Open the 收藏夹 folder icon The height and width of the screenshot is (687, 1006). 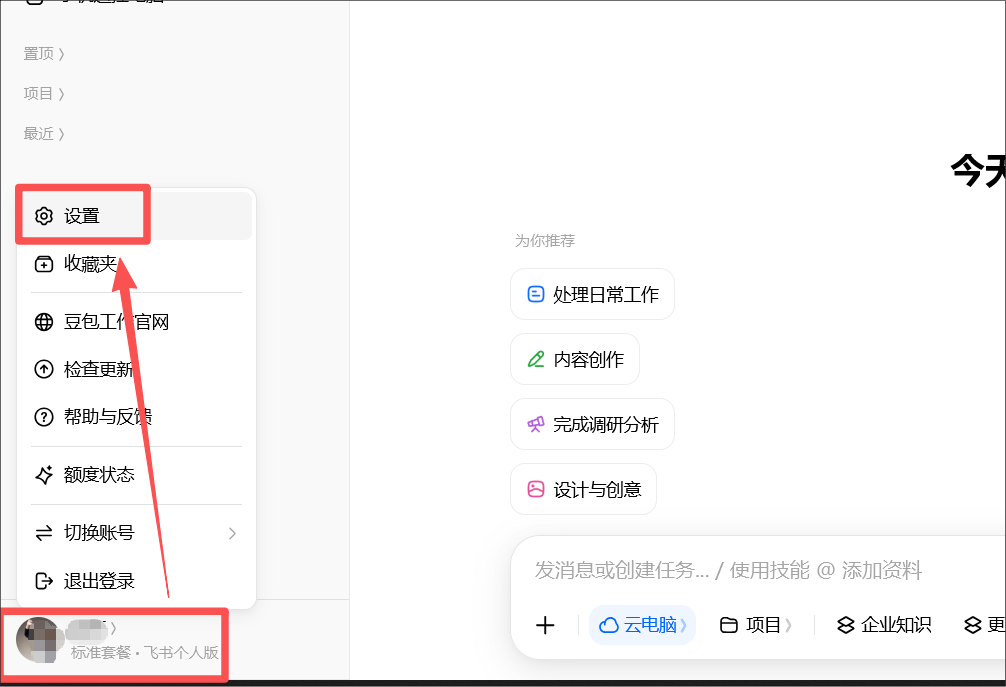(x=44, y=264)
